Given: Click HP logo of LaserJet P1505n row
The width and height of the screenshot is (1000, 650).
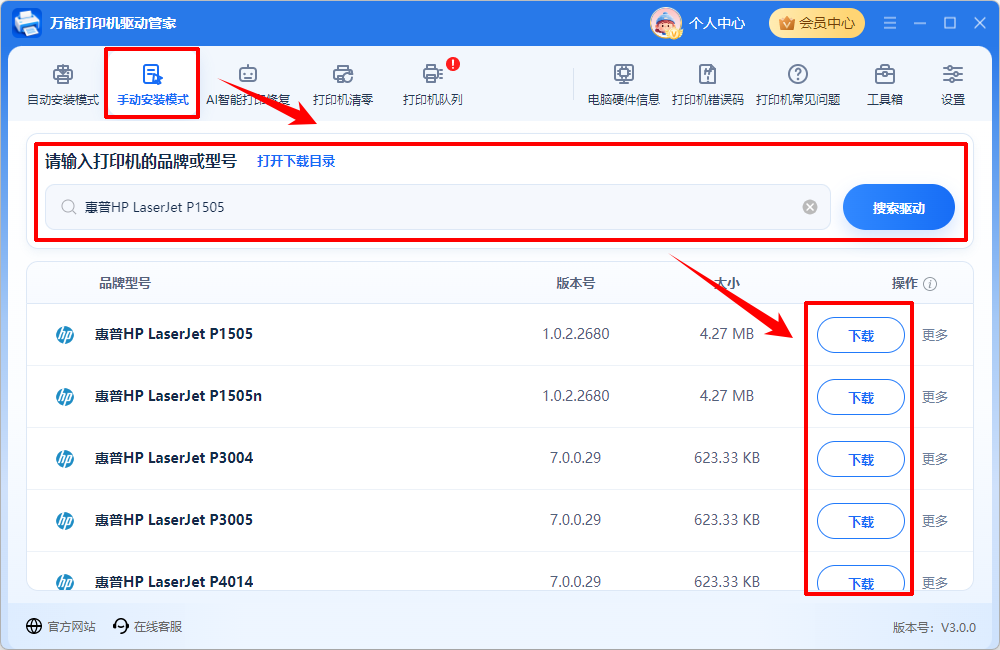Looking at the screenshot, I should pos(65,397).
